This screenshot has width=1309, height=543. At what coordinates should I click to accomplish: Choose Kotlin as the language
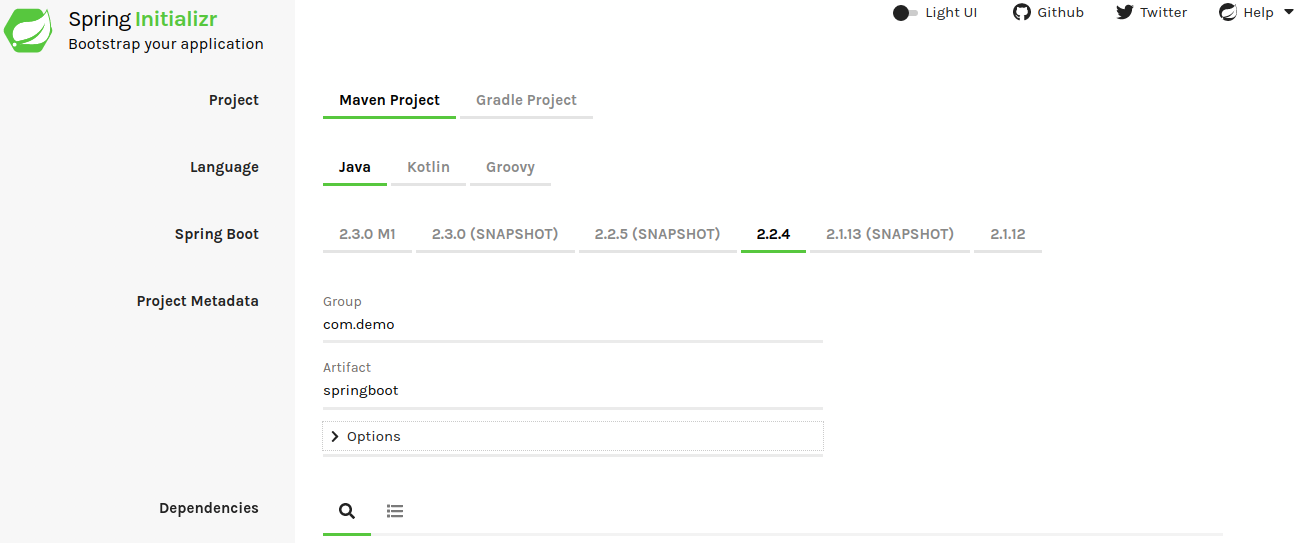click(428, 167)
